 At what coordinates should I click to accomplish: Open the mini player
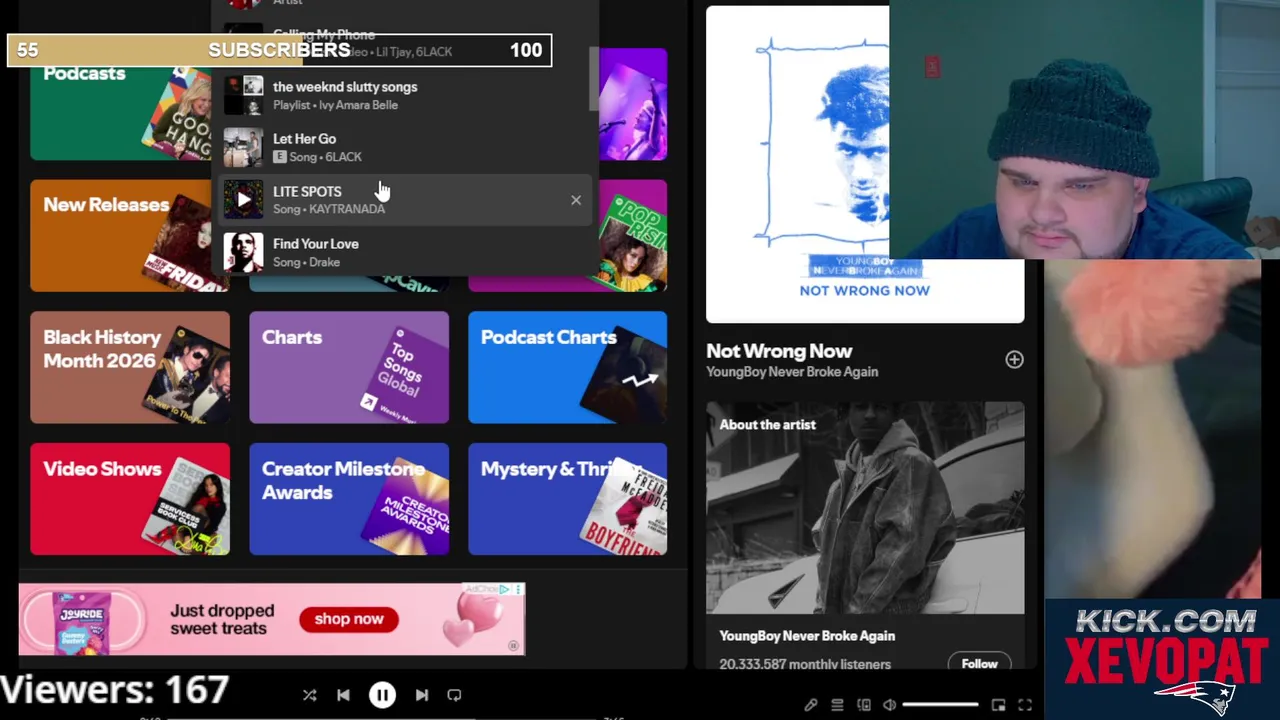(998, 705)
